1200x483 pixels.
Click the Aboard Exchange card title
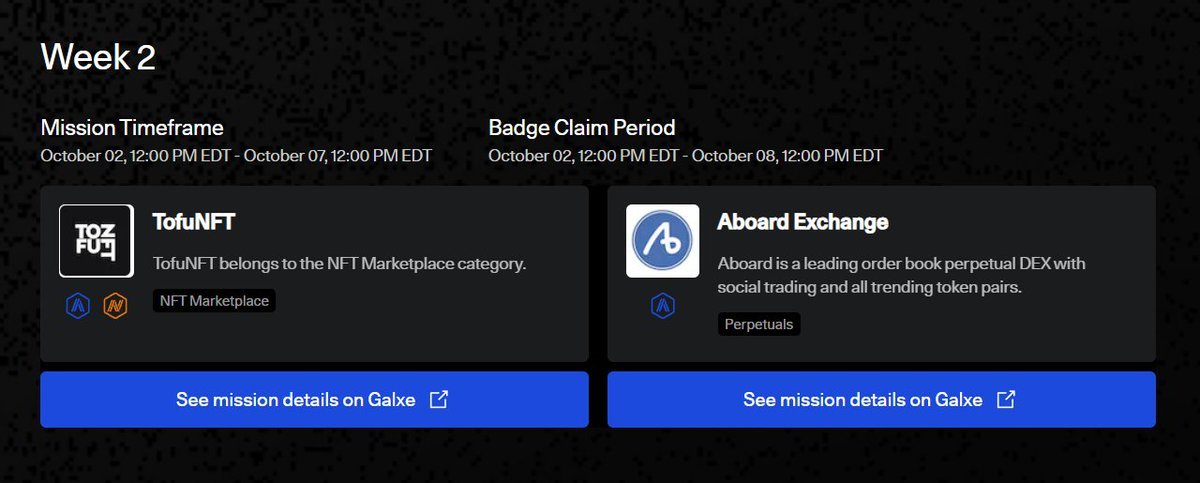tap(803, 221)
